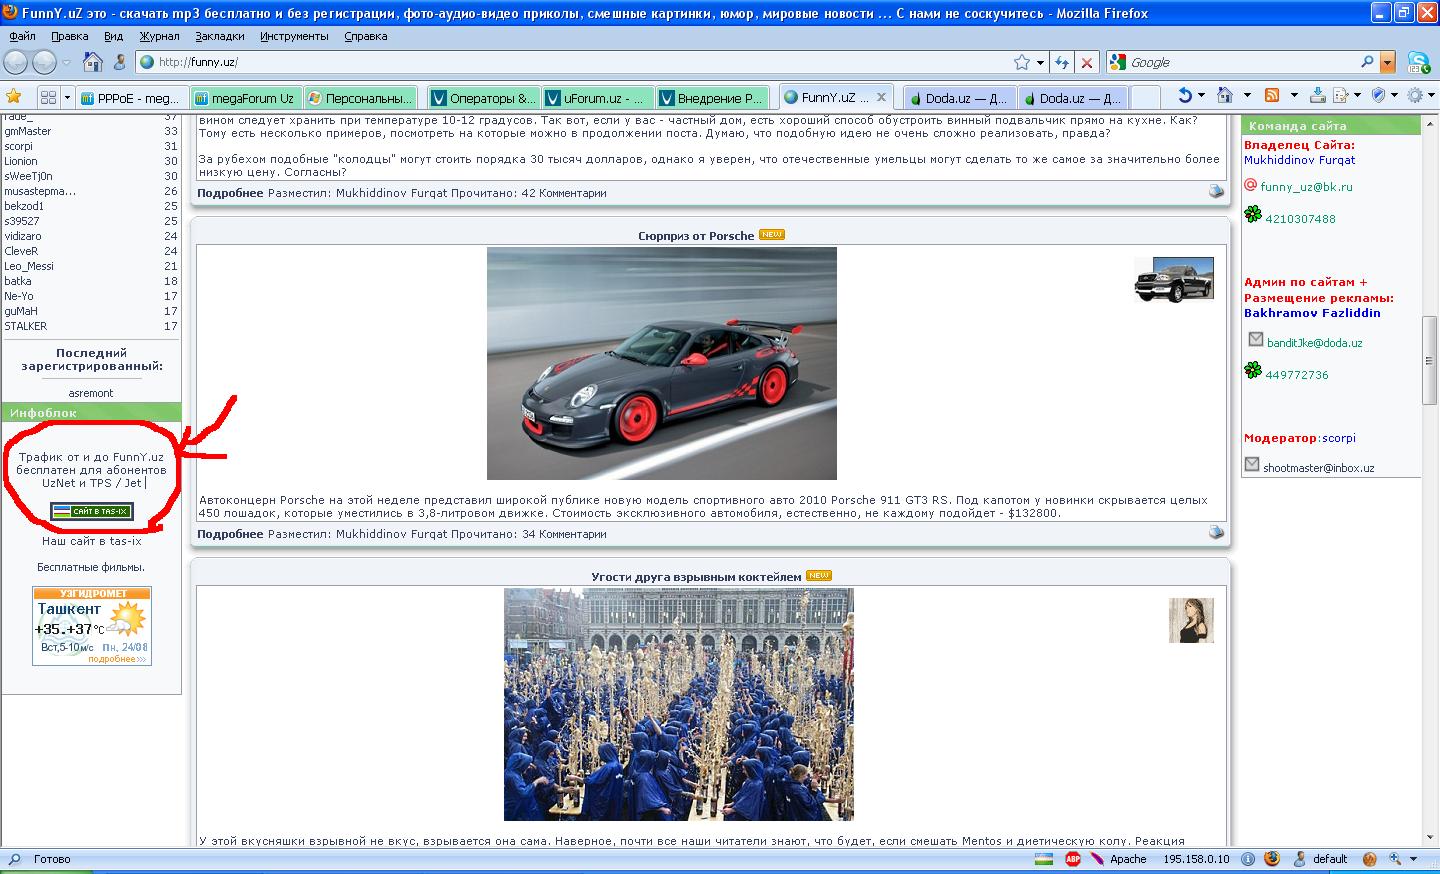Click user STALKER in the ranking list
The height and width of the screenshot is (874, 1440).
25,326
